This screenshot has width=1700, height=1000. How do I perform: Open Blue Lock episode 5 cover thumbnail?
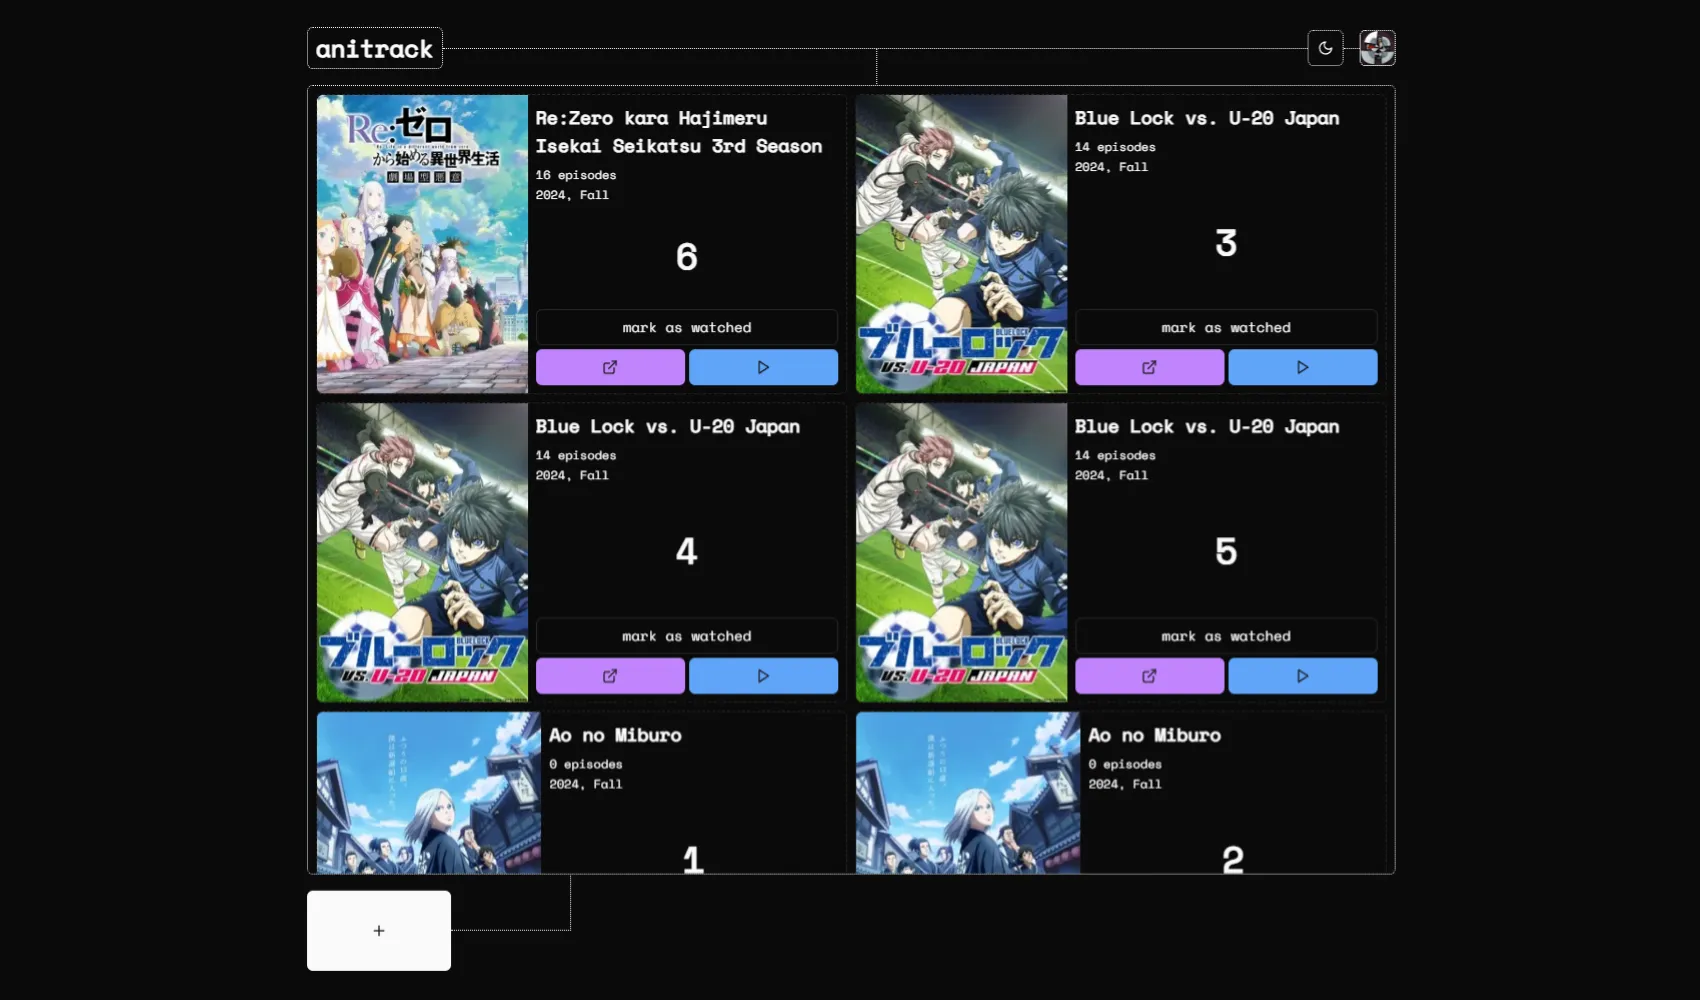(961, 552)
